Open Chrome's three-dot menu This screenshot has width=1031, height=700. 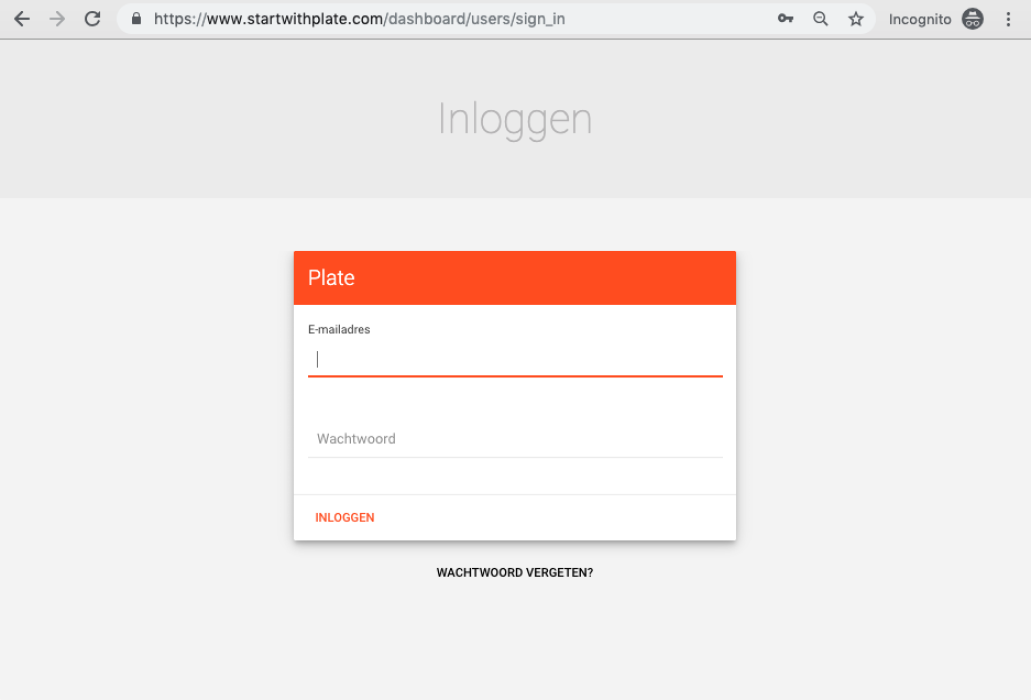click(x=1008, y=19)
